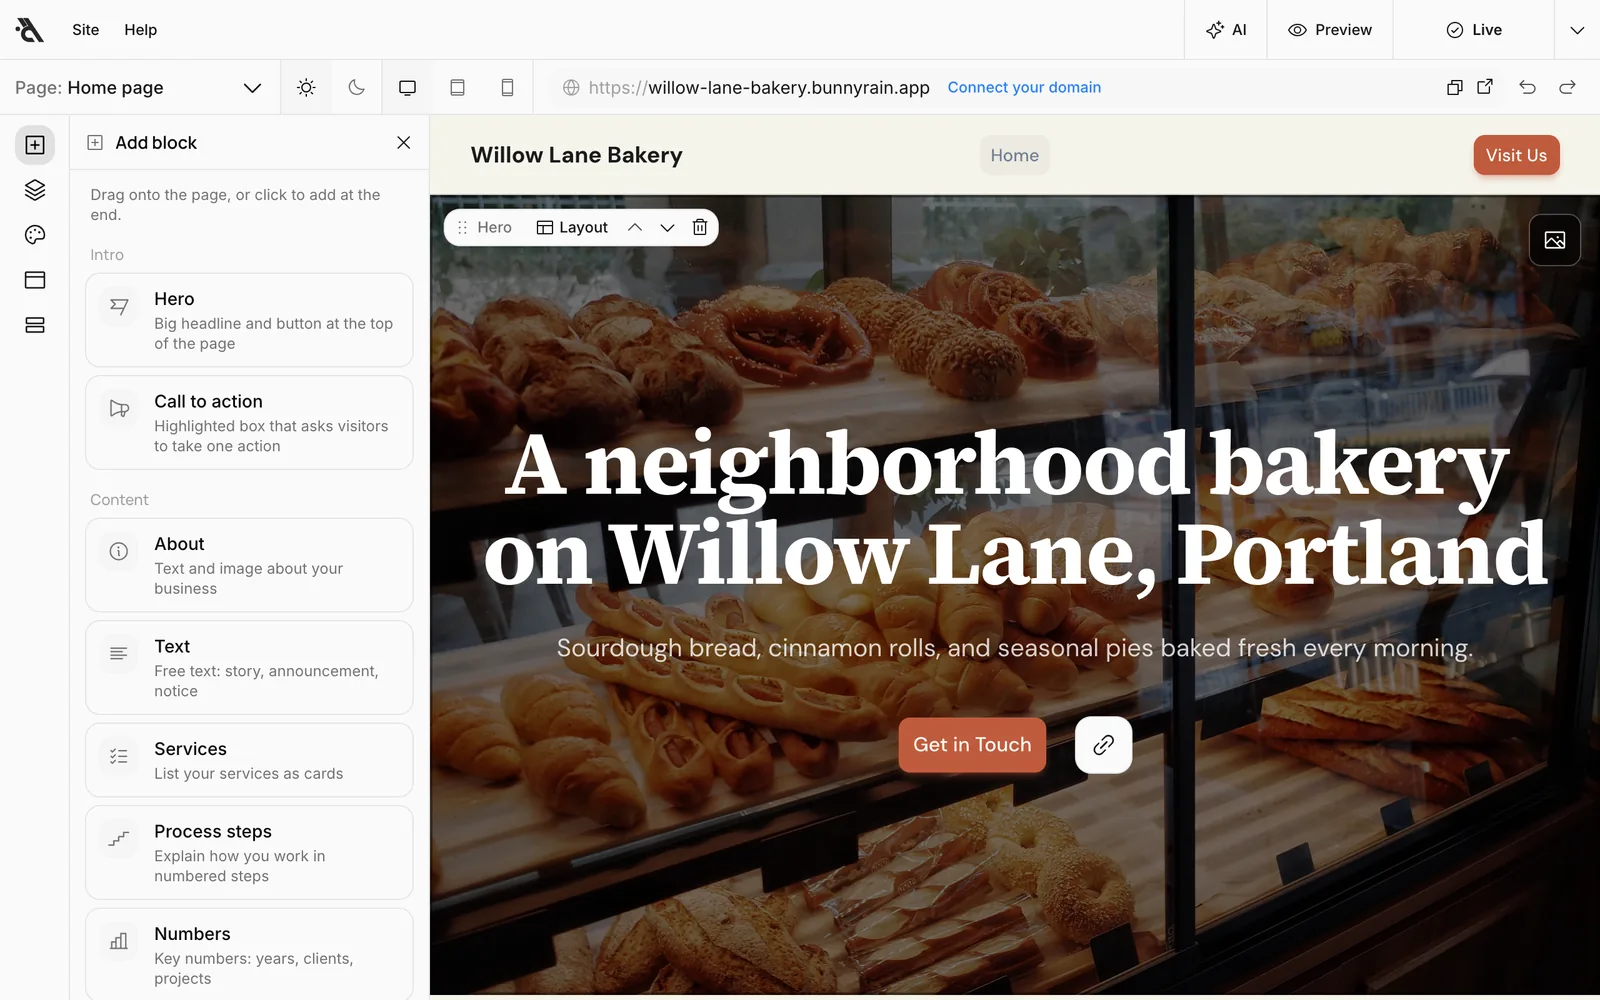Open the Help menu

(x=141, y=30)
